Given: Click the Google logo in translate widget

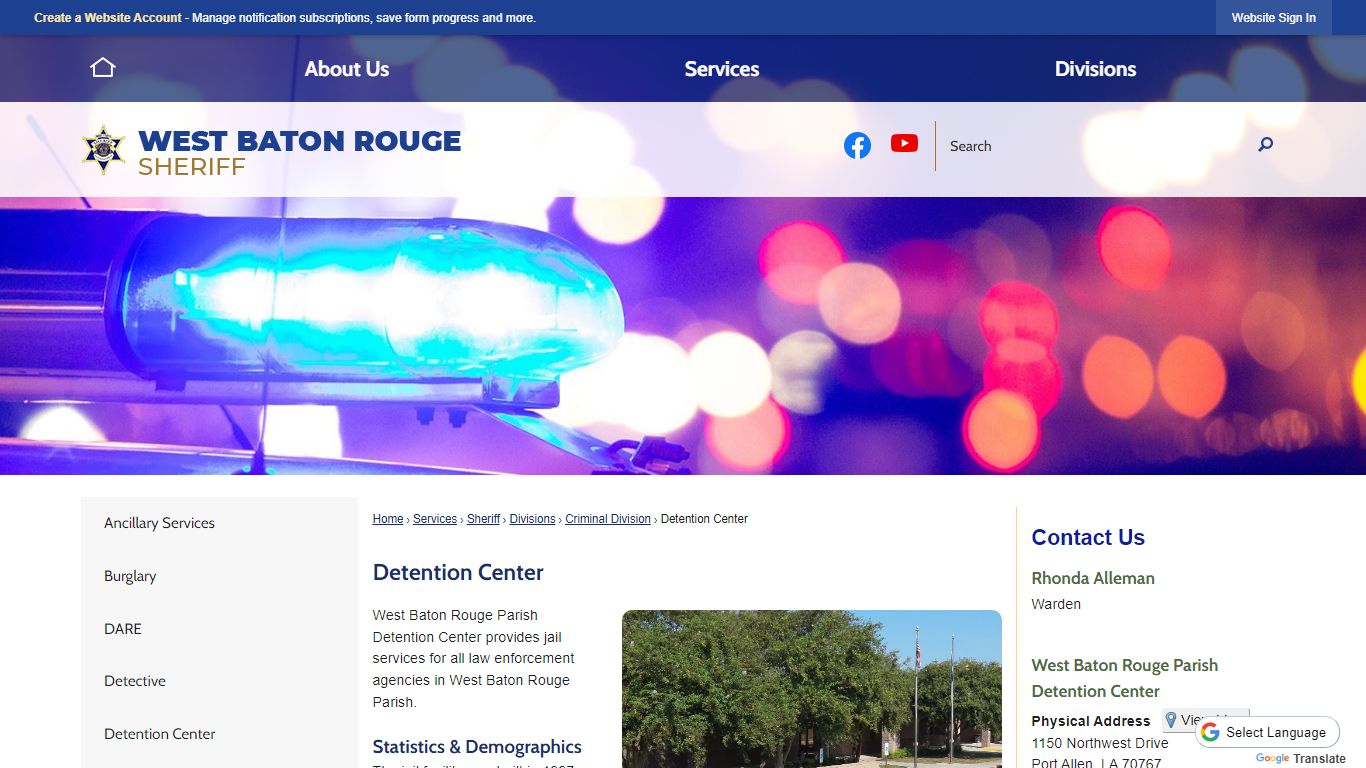Looking at the screenshot, I should [x=1210, y=732].
